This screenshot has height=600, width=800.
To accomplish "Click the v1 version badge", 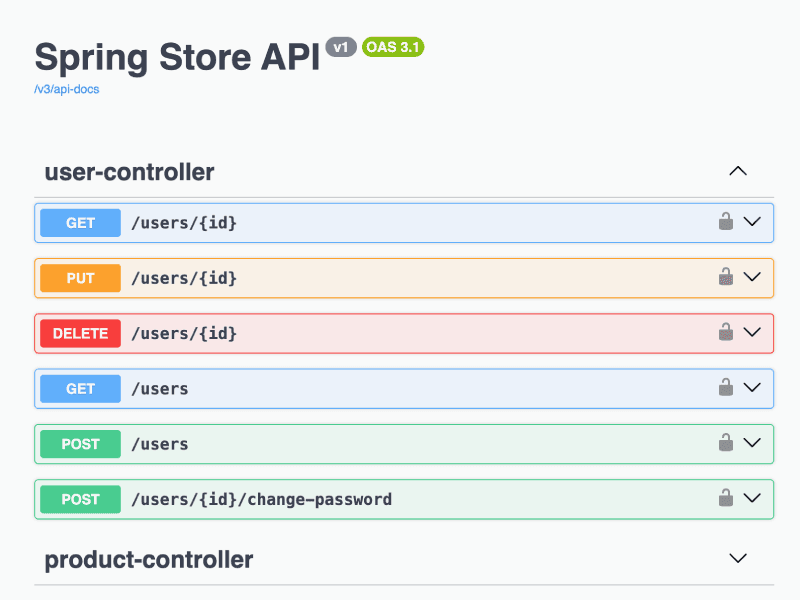I will (x=341, y=45).
